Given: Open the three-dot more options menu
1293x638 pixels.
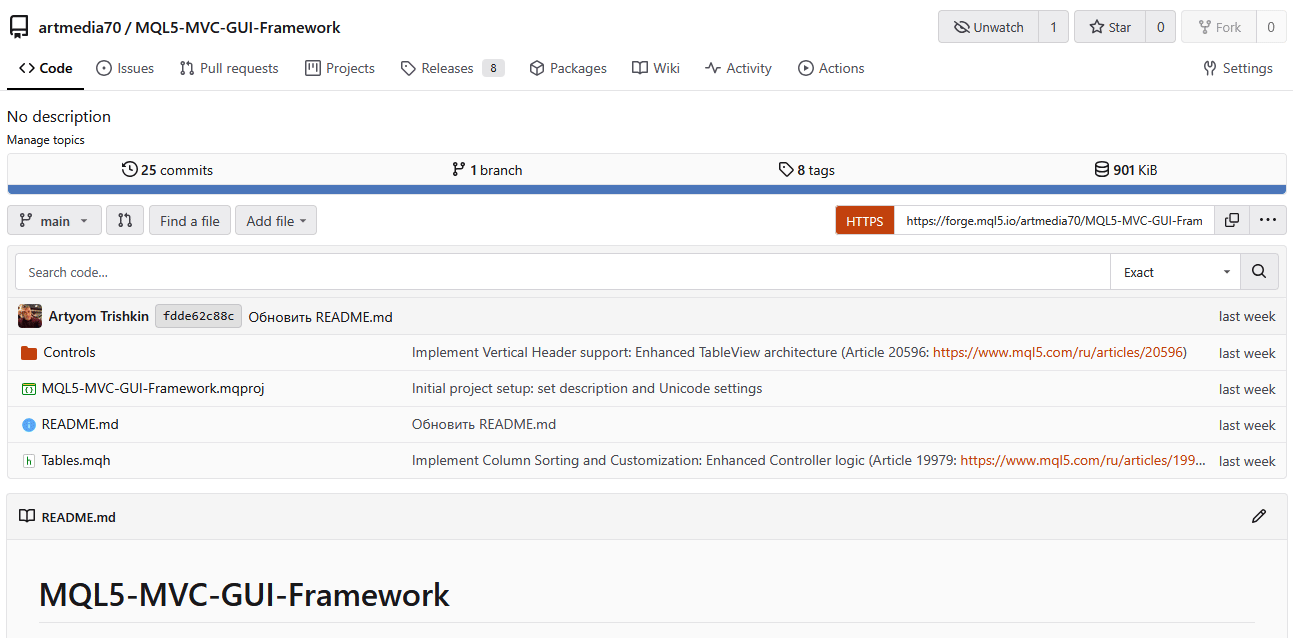Looking at the screenshot, I should (1267, 220).
